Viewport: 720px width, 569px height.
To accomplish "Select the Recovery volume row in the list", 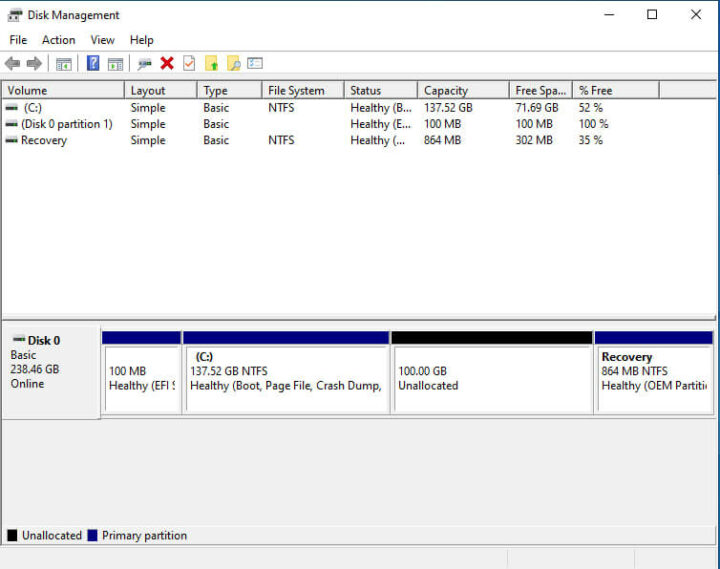I will [x=43, y=141].
